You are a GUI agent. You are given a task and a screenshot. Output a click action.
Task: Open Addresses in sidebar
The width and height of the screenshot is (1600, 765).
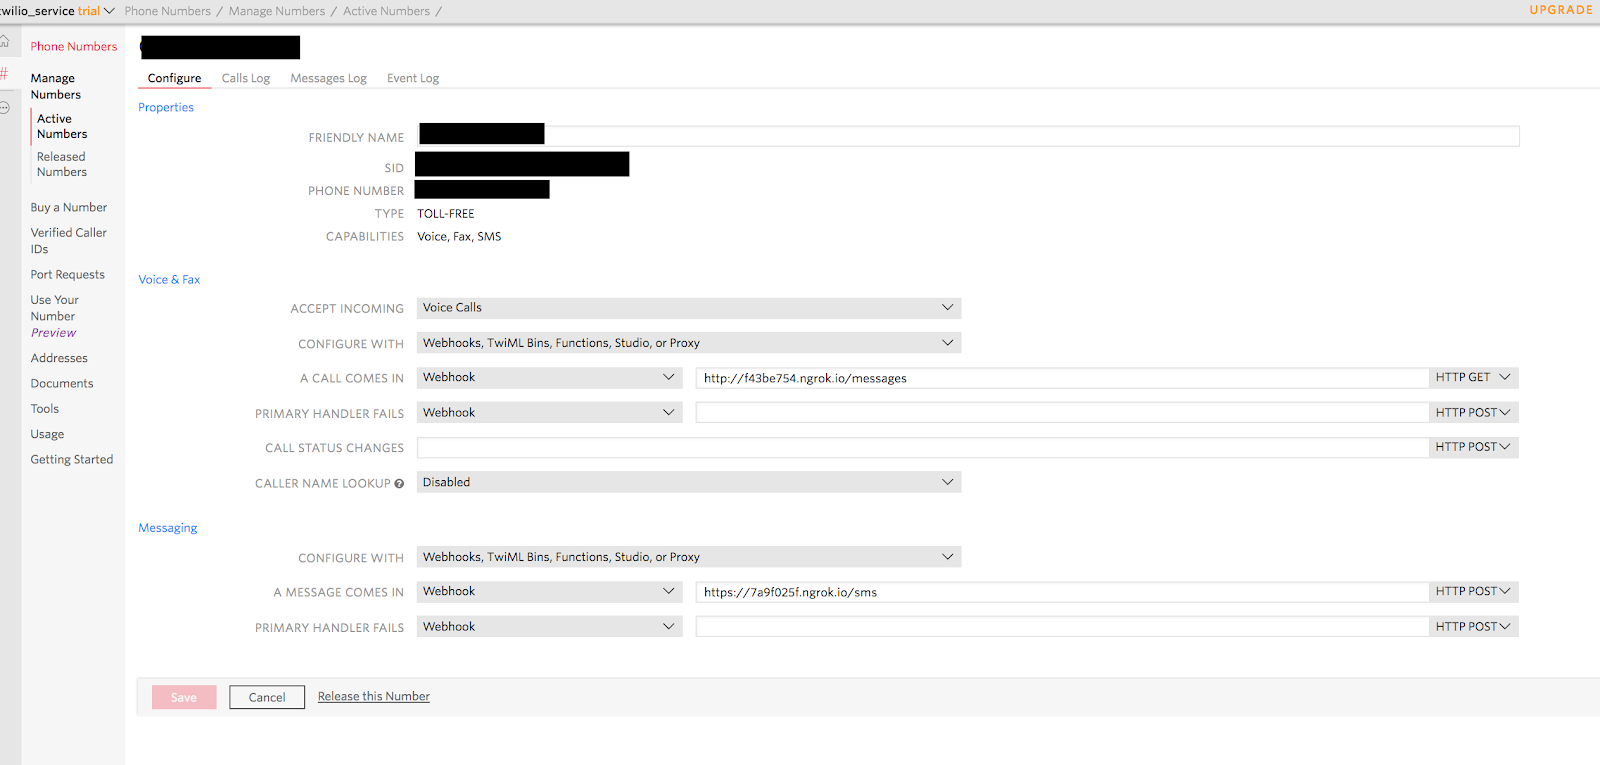(x=59, y=358)
